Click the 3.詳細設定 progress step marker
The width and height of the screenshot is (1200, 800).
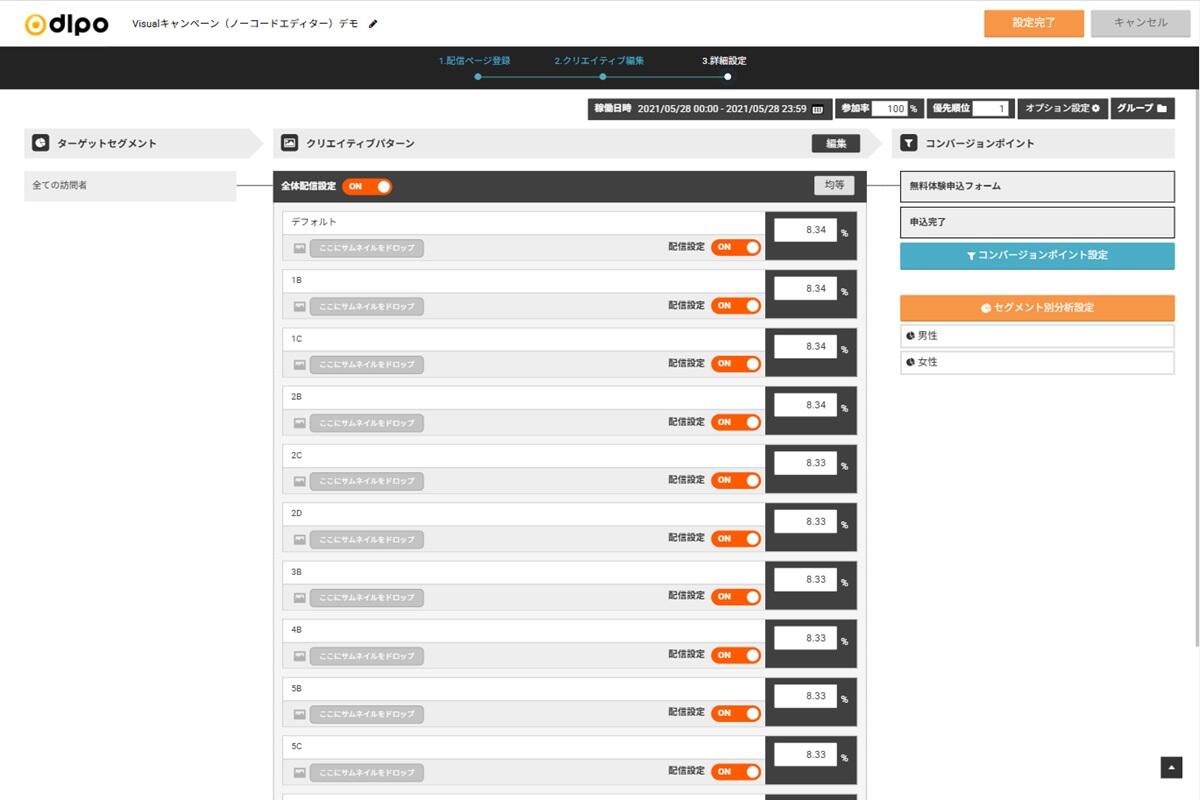[x=727, y=76]
